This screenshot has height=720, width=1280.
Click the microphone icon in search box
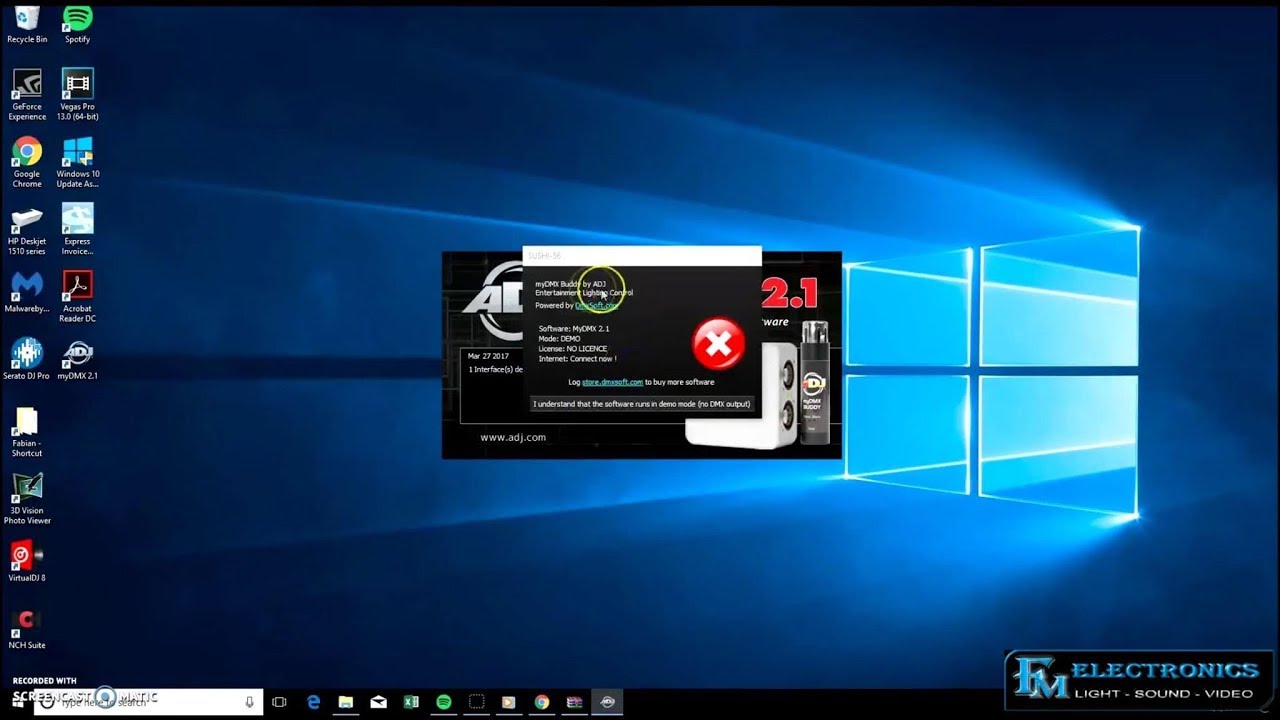tap(250, 702)
